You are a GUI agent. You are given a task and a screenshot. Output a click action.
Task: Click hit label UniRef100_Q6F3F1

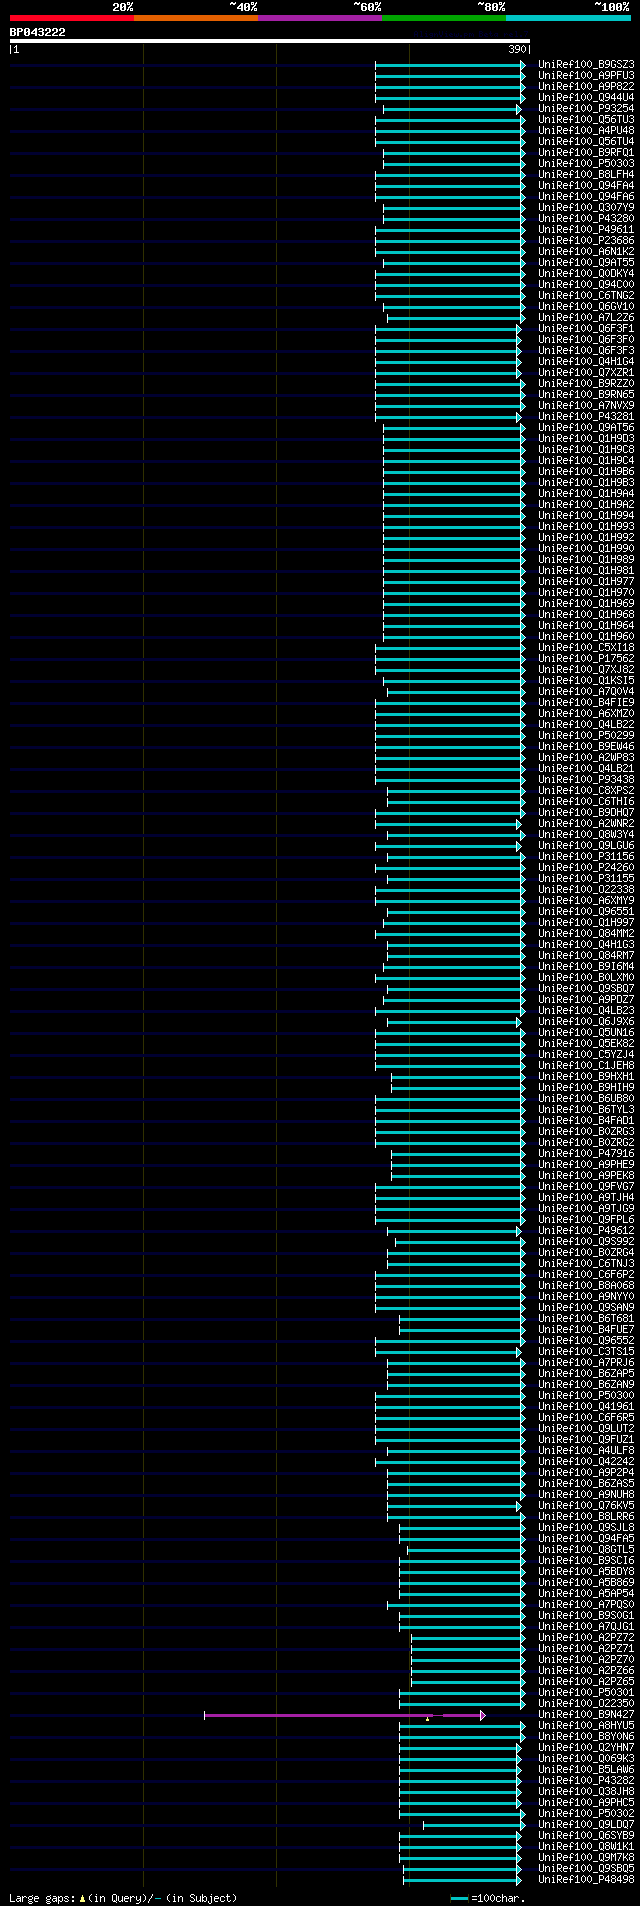pyautogui.click(x=586, y=329)
